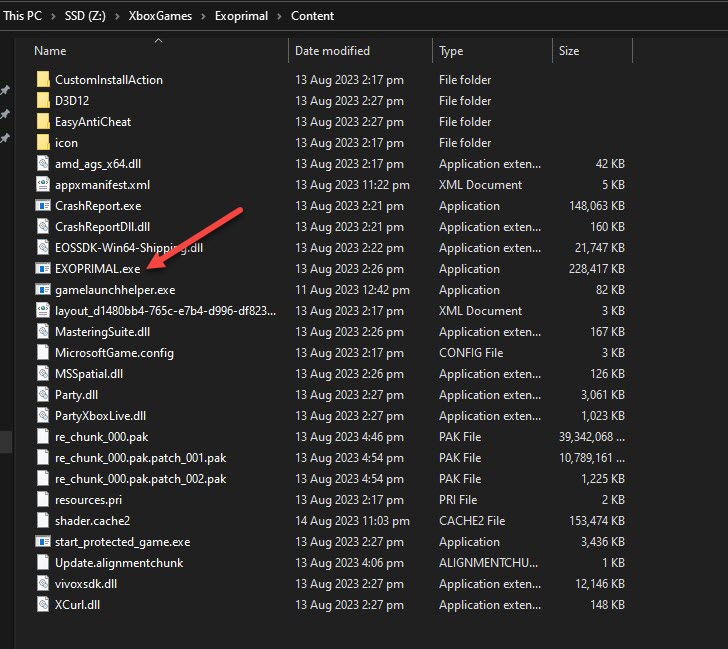Select the re_chunk_000.pak.patch_002.pak file name
The width and height of the screenshot is (728, 649).
140,479
